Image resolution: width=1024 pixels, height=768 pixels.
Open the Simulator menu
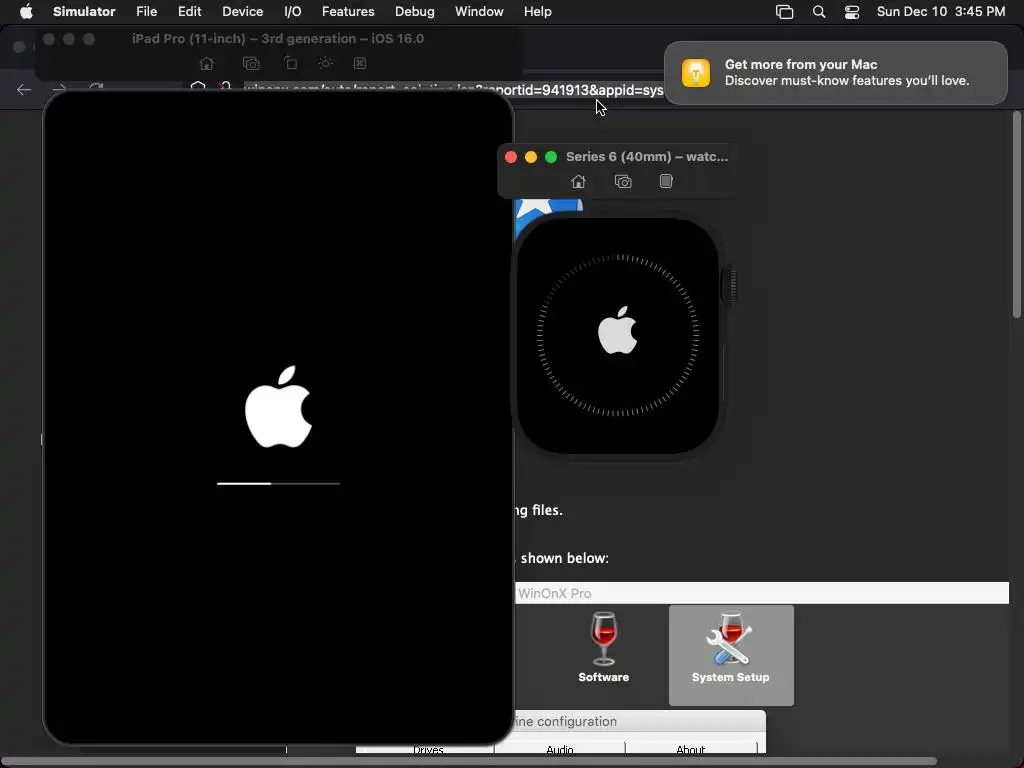tap(84, 11)
